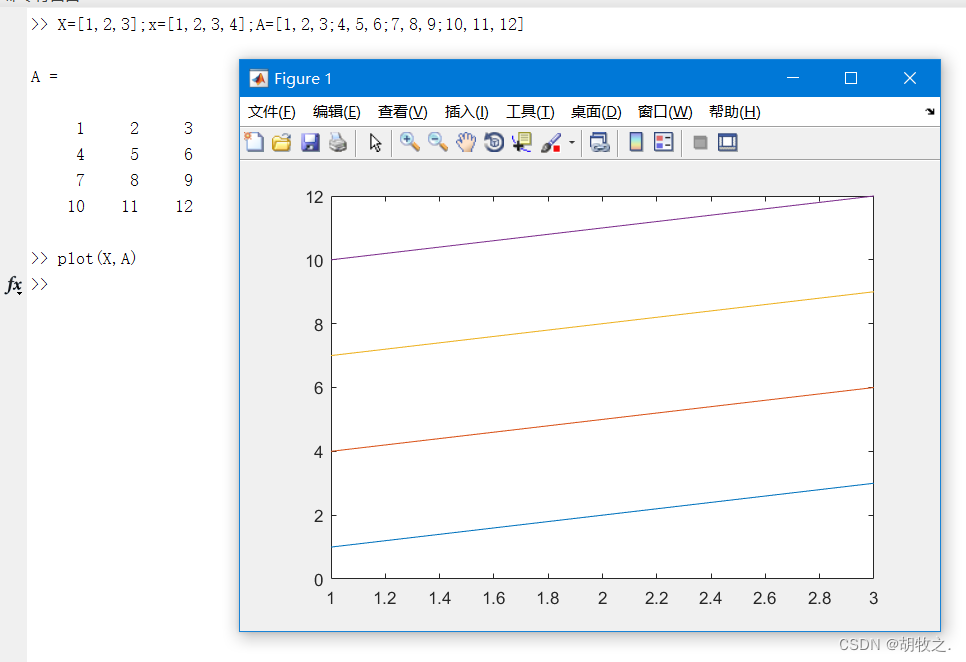Dock figure using arrow at menu bar end
The height and width of the screenshot is (662, 966).
click(x=930, y=111)
